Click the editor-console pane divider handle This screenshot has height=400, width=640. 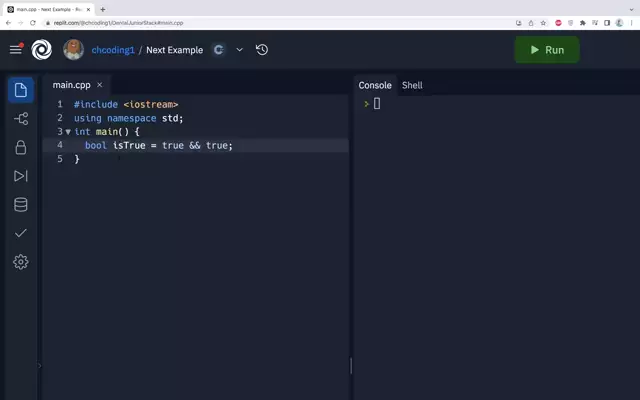(351, 366)
